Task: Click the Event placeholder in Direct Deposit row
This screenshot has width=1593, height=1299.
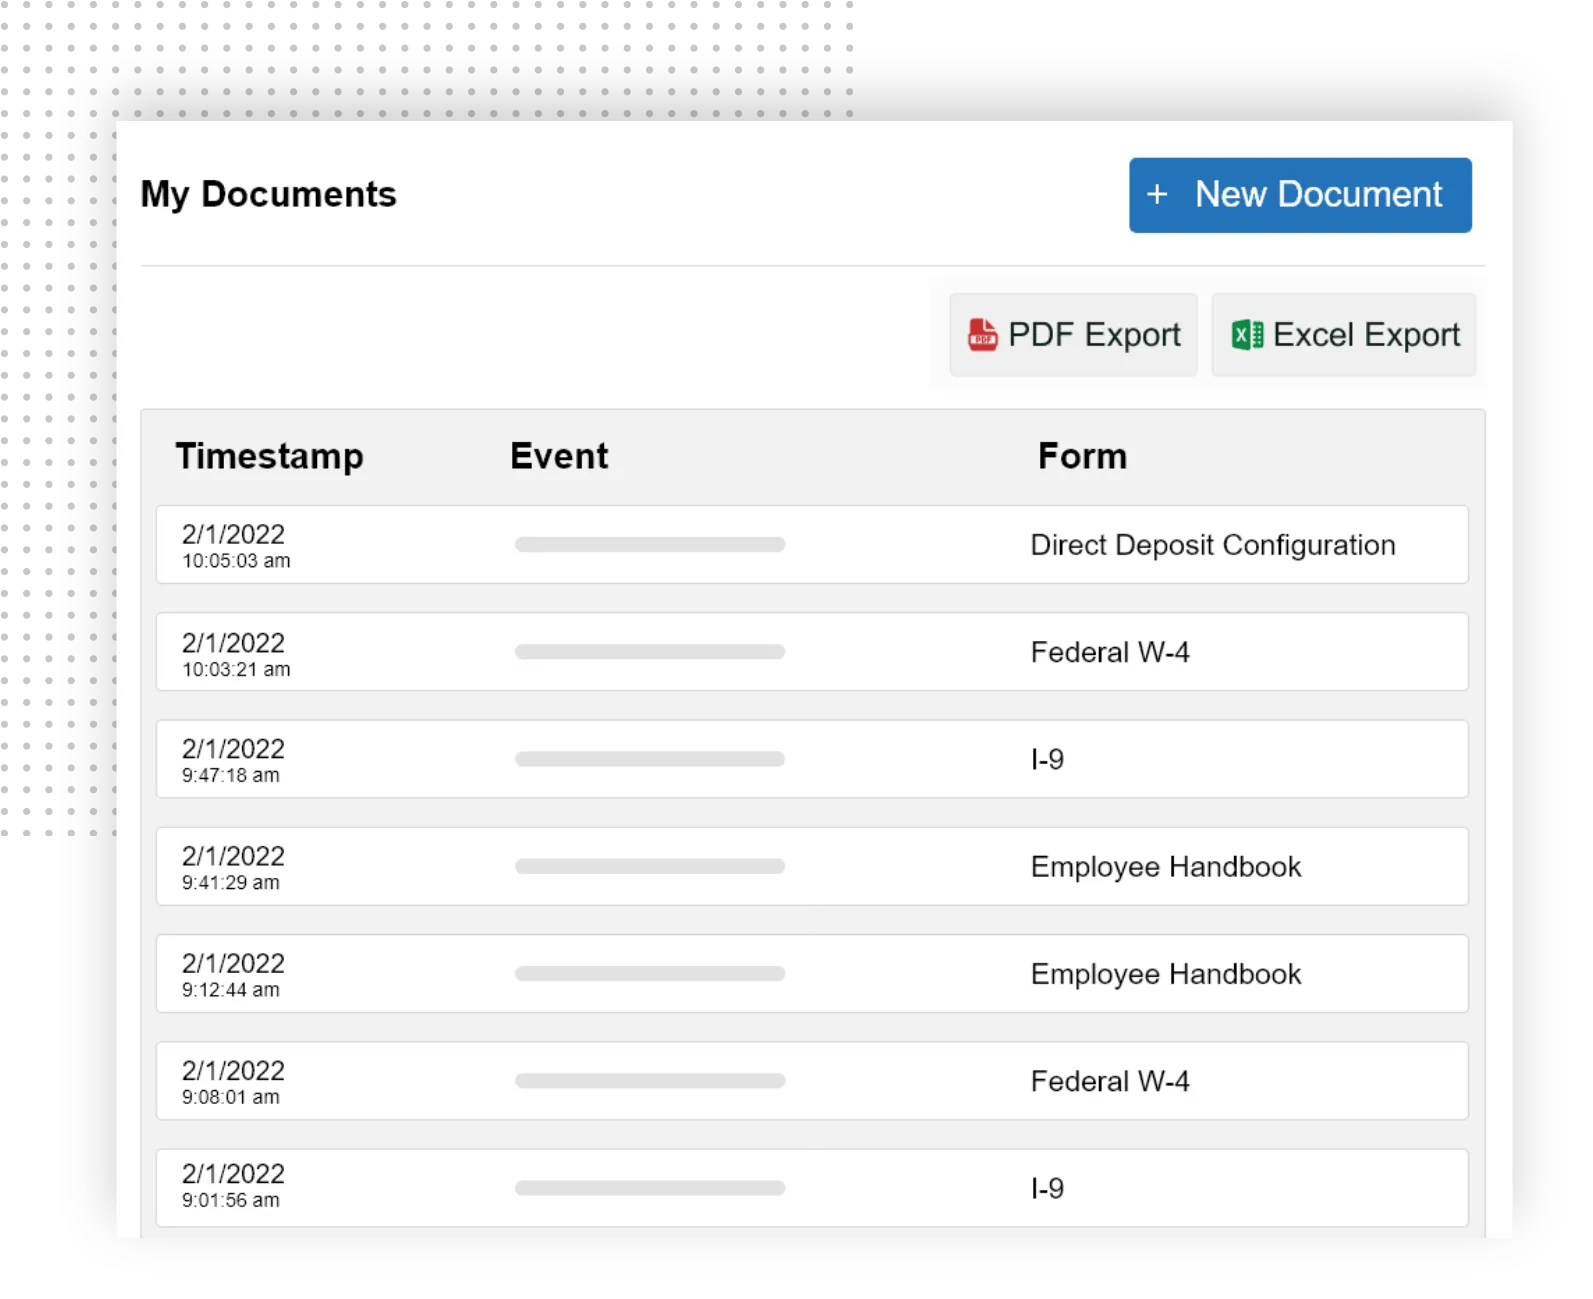Action: coord(650,545)
